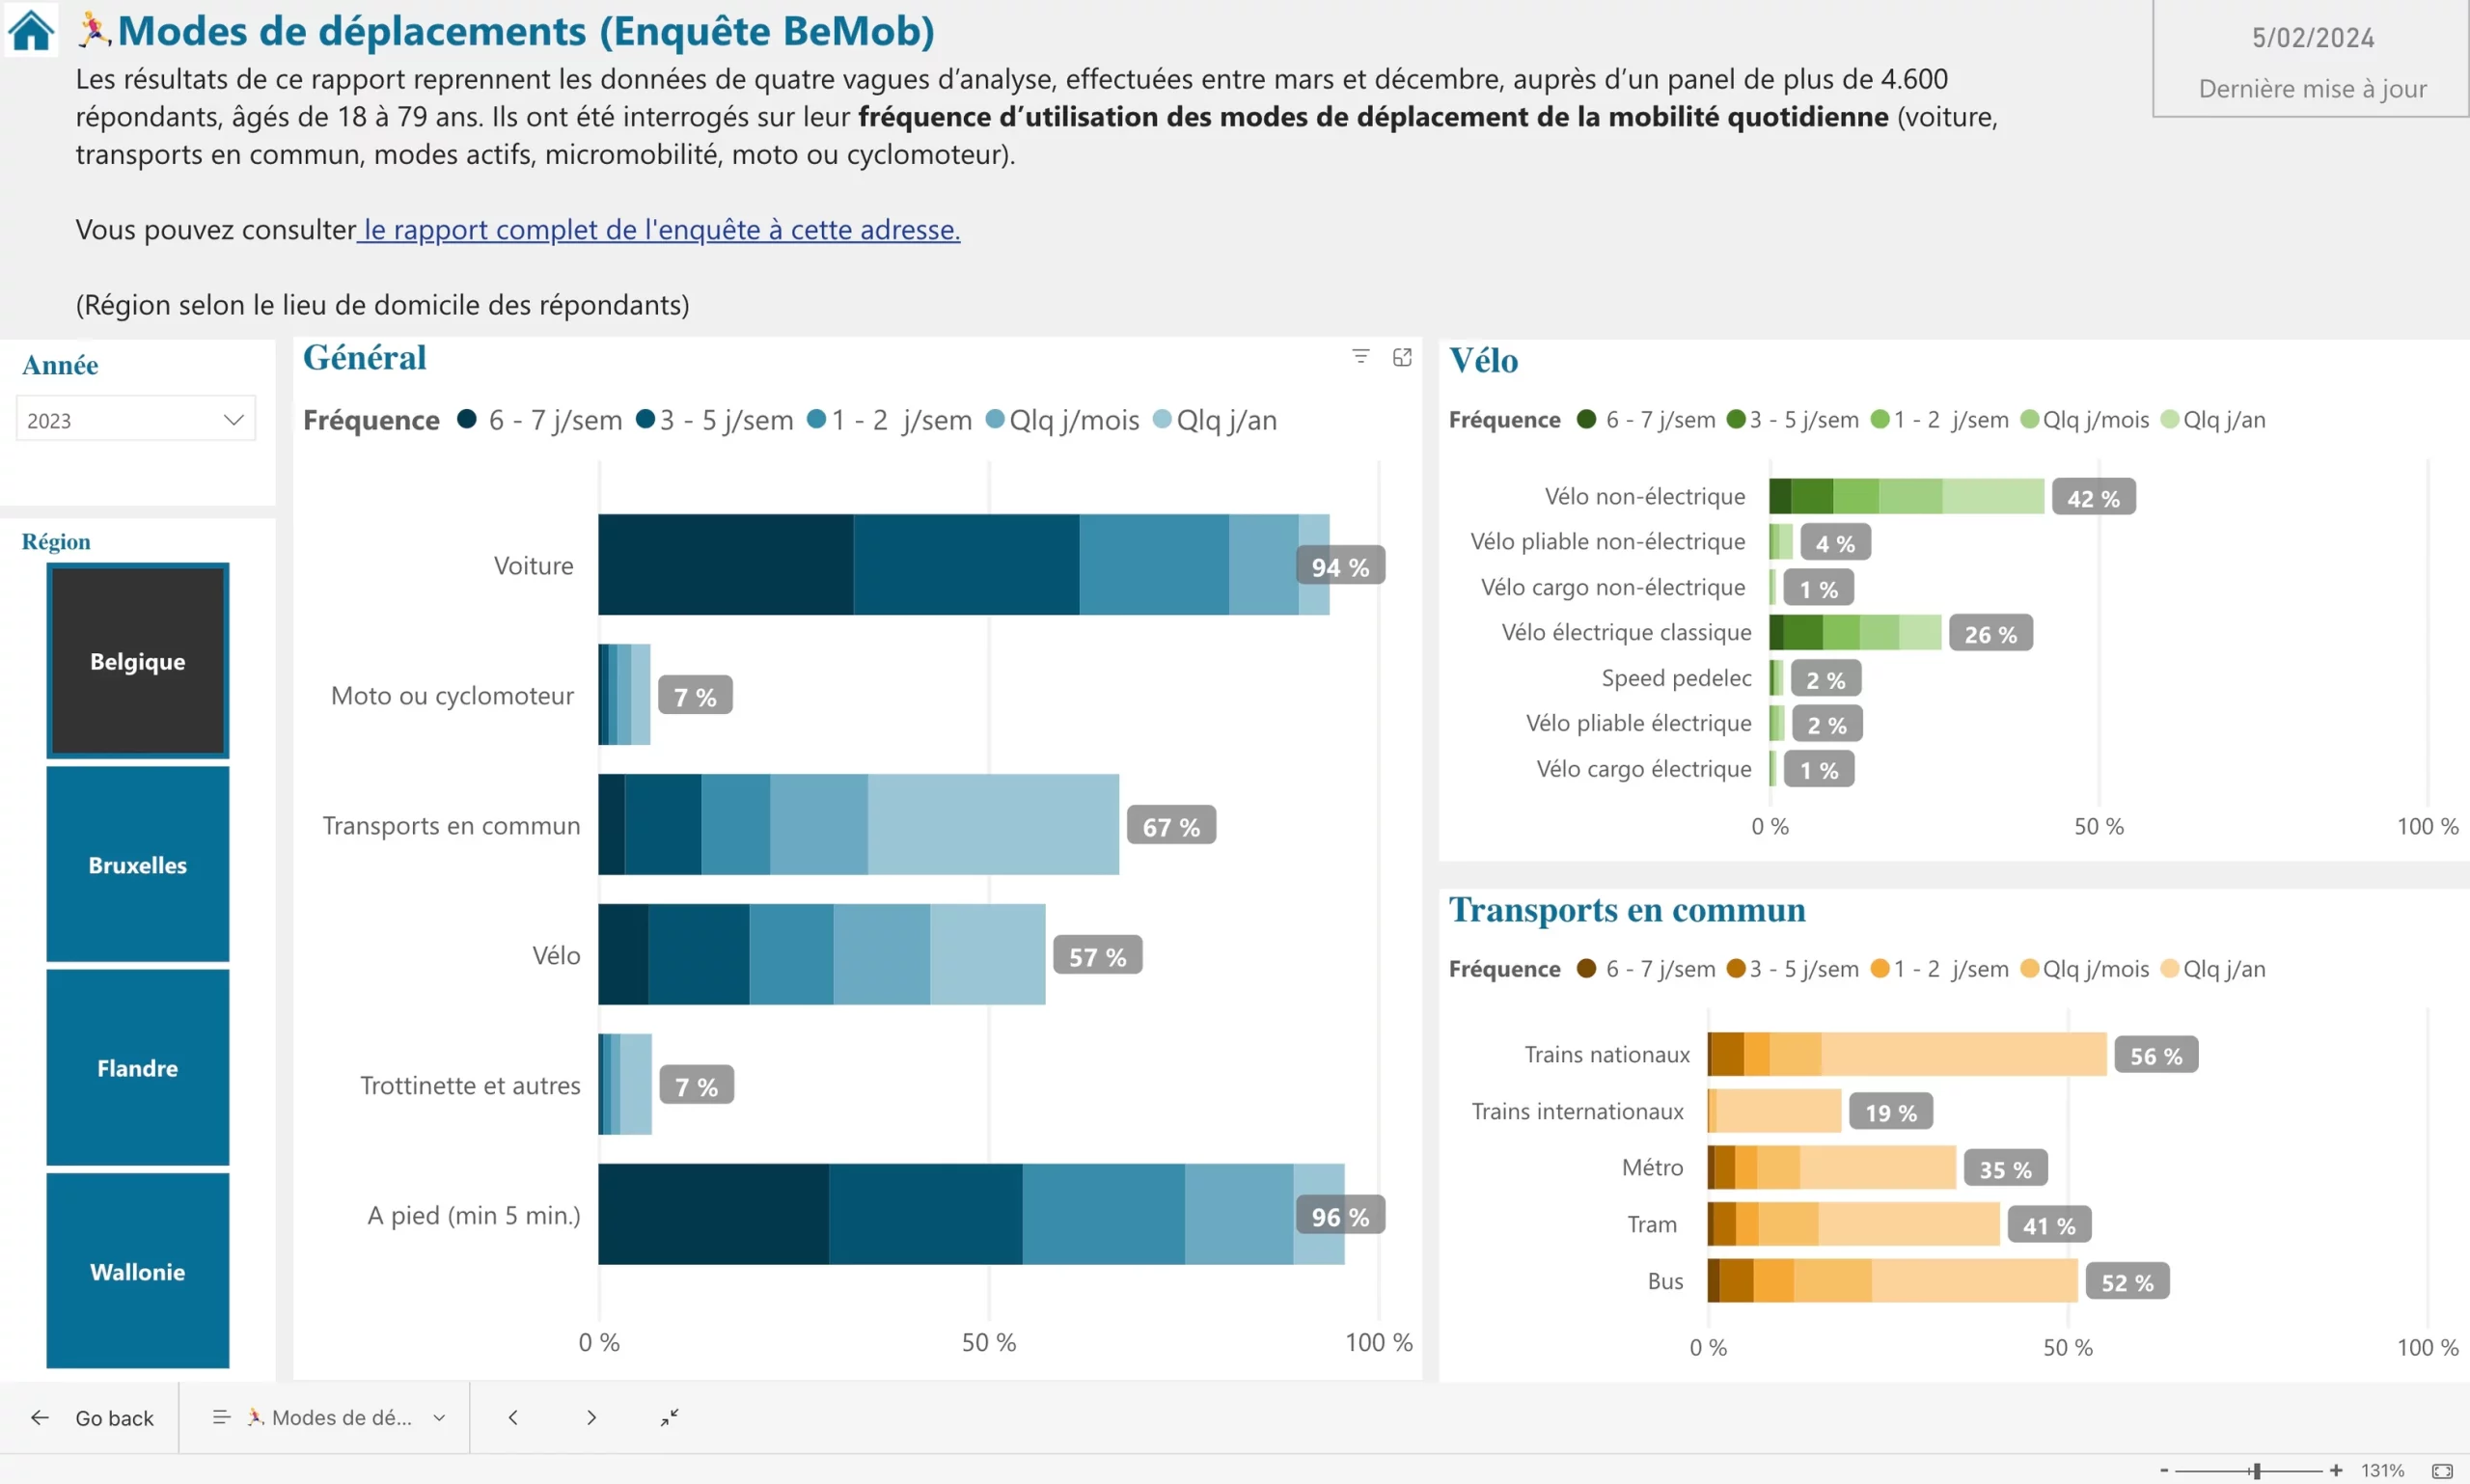Click Focus mode icon on Général chart
2470x1484 pixels.
pyautogui.click(x=1402, y=357)
